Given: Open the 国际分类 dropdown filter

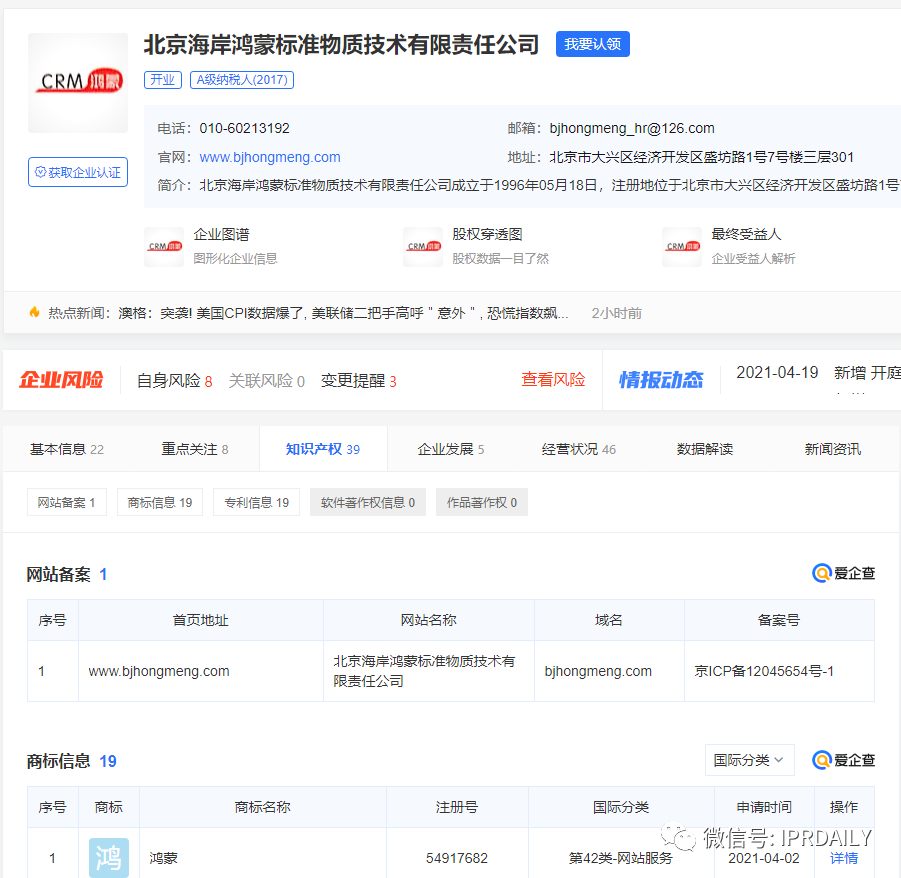Looking at the screenshot, I should 749,760.
